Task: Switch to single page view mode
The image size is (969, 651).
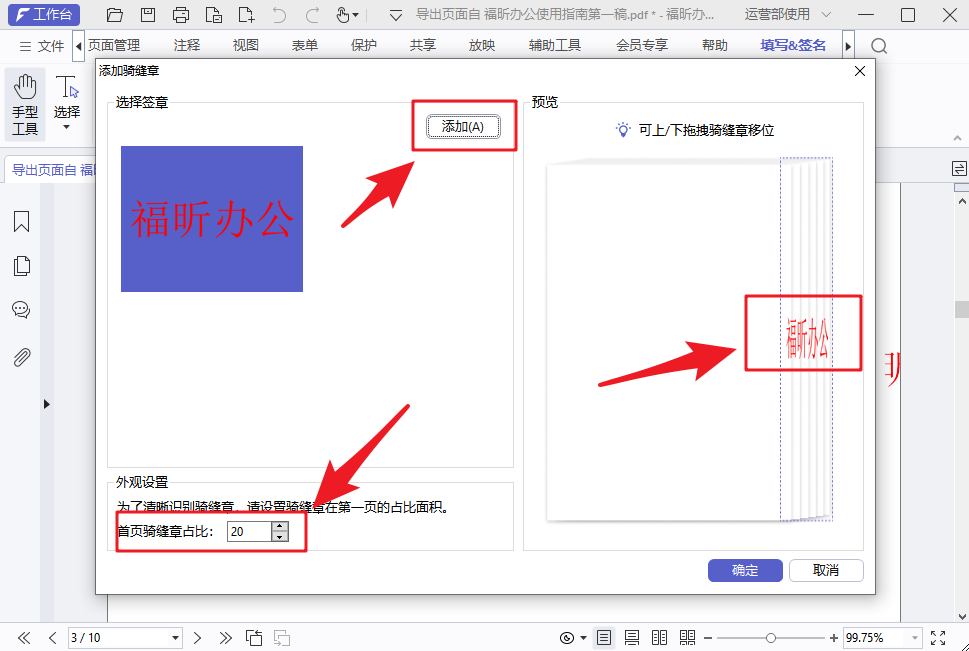Action: (603, 637)
